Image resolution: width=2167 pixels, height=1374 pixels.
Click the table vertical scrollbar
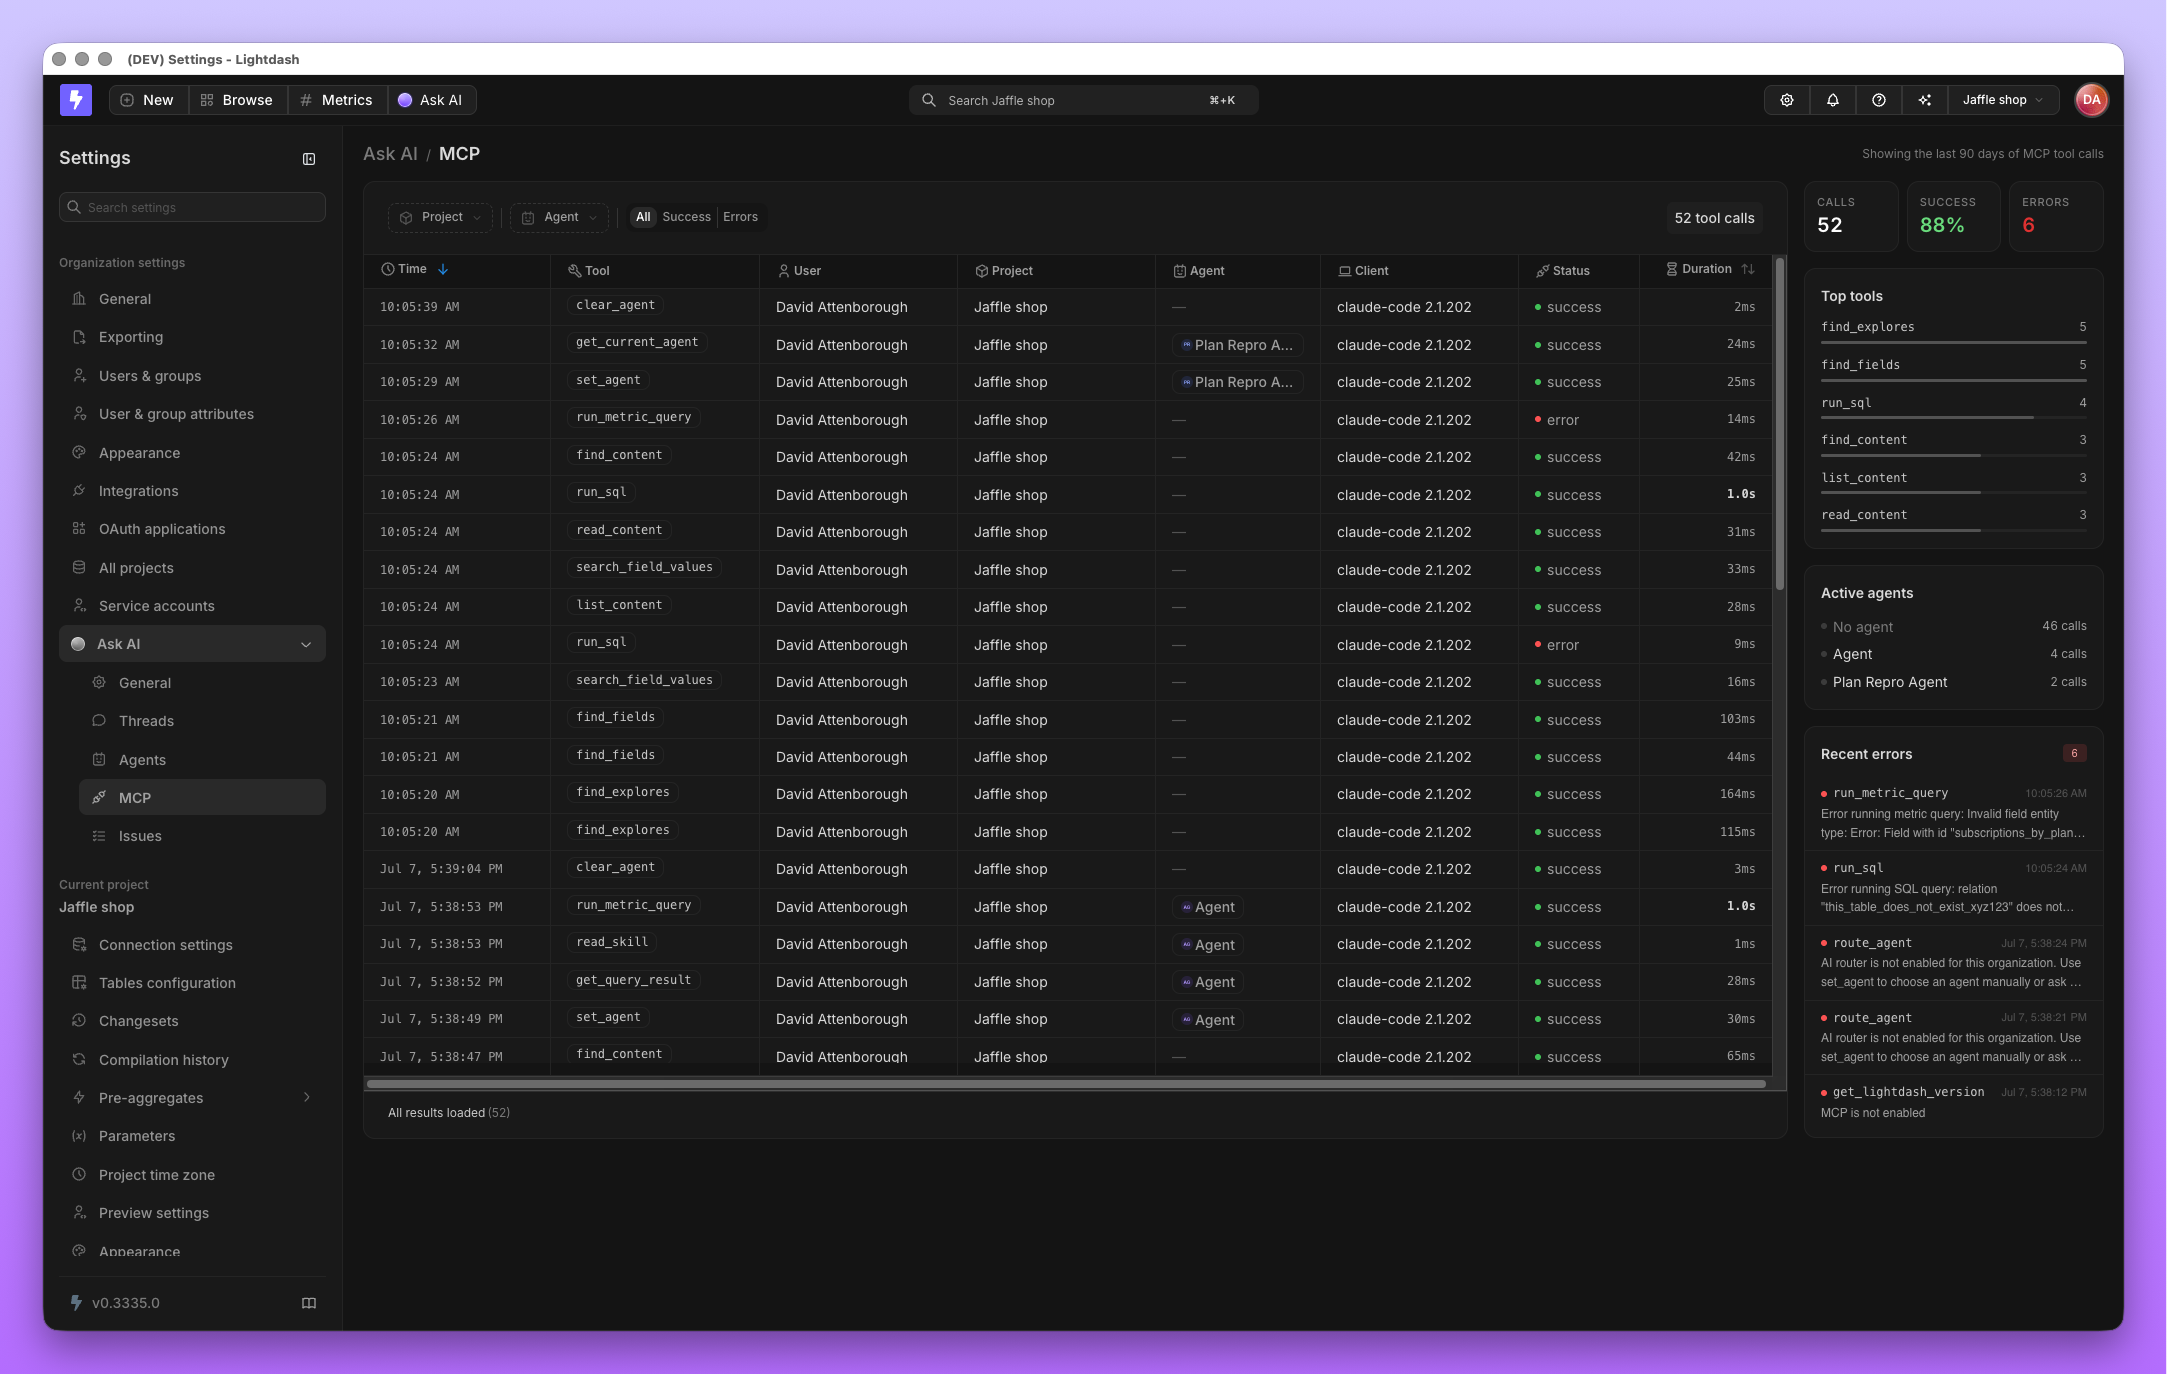pos(1780,424)
